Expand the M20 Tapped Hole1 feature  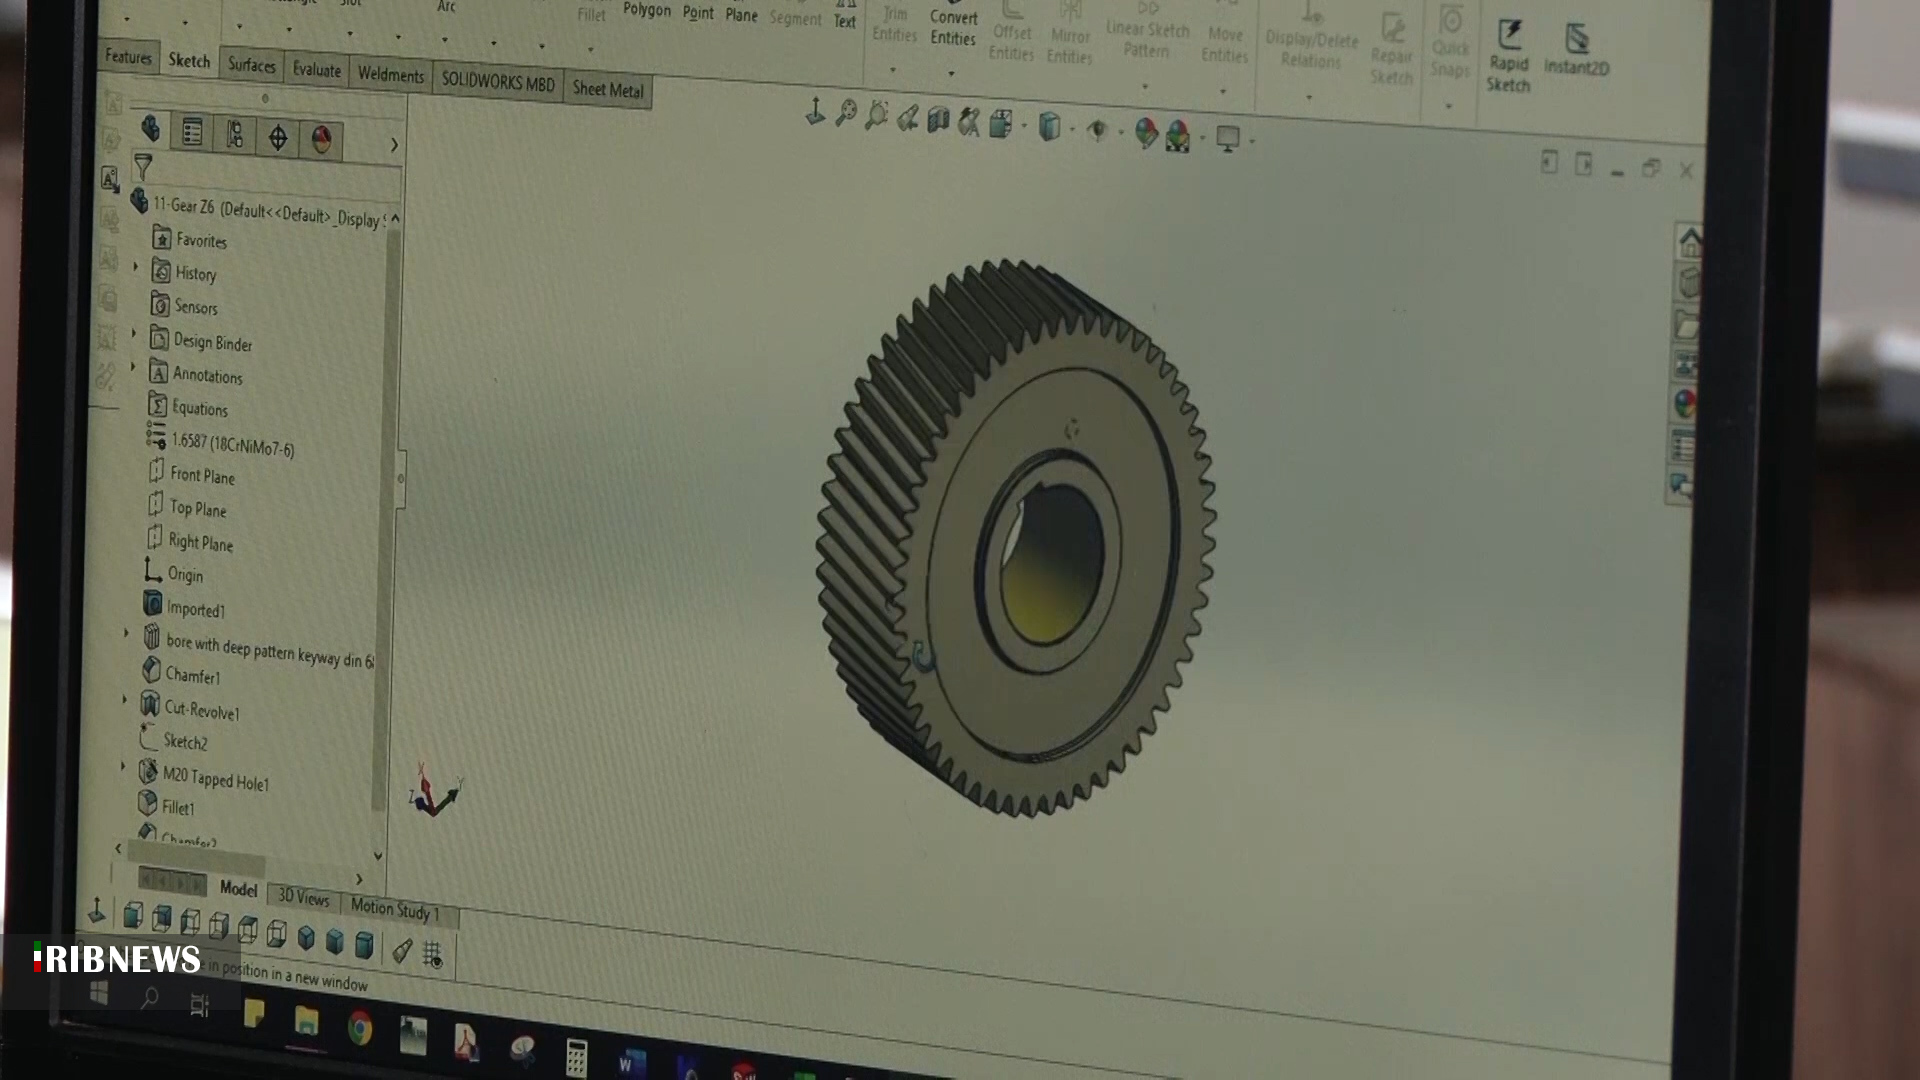(124, 767)
